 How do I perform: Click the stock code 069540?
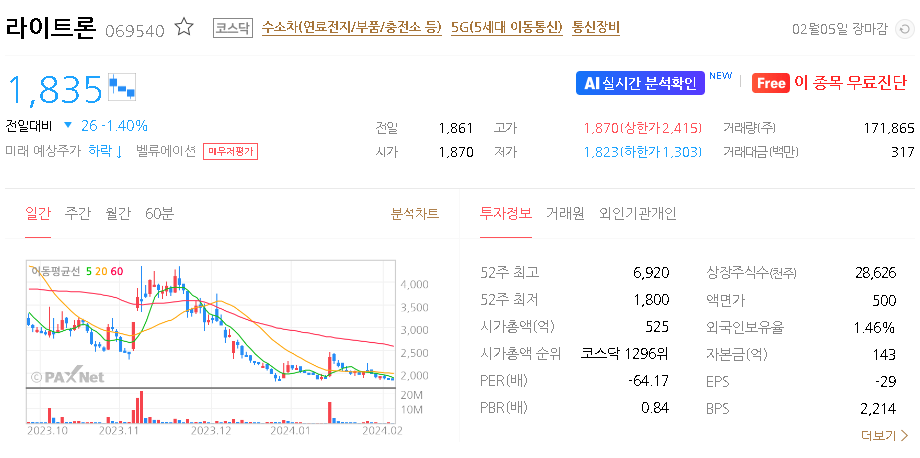(x=135, y=30)
